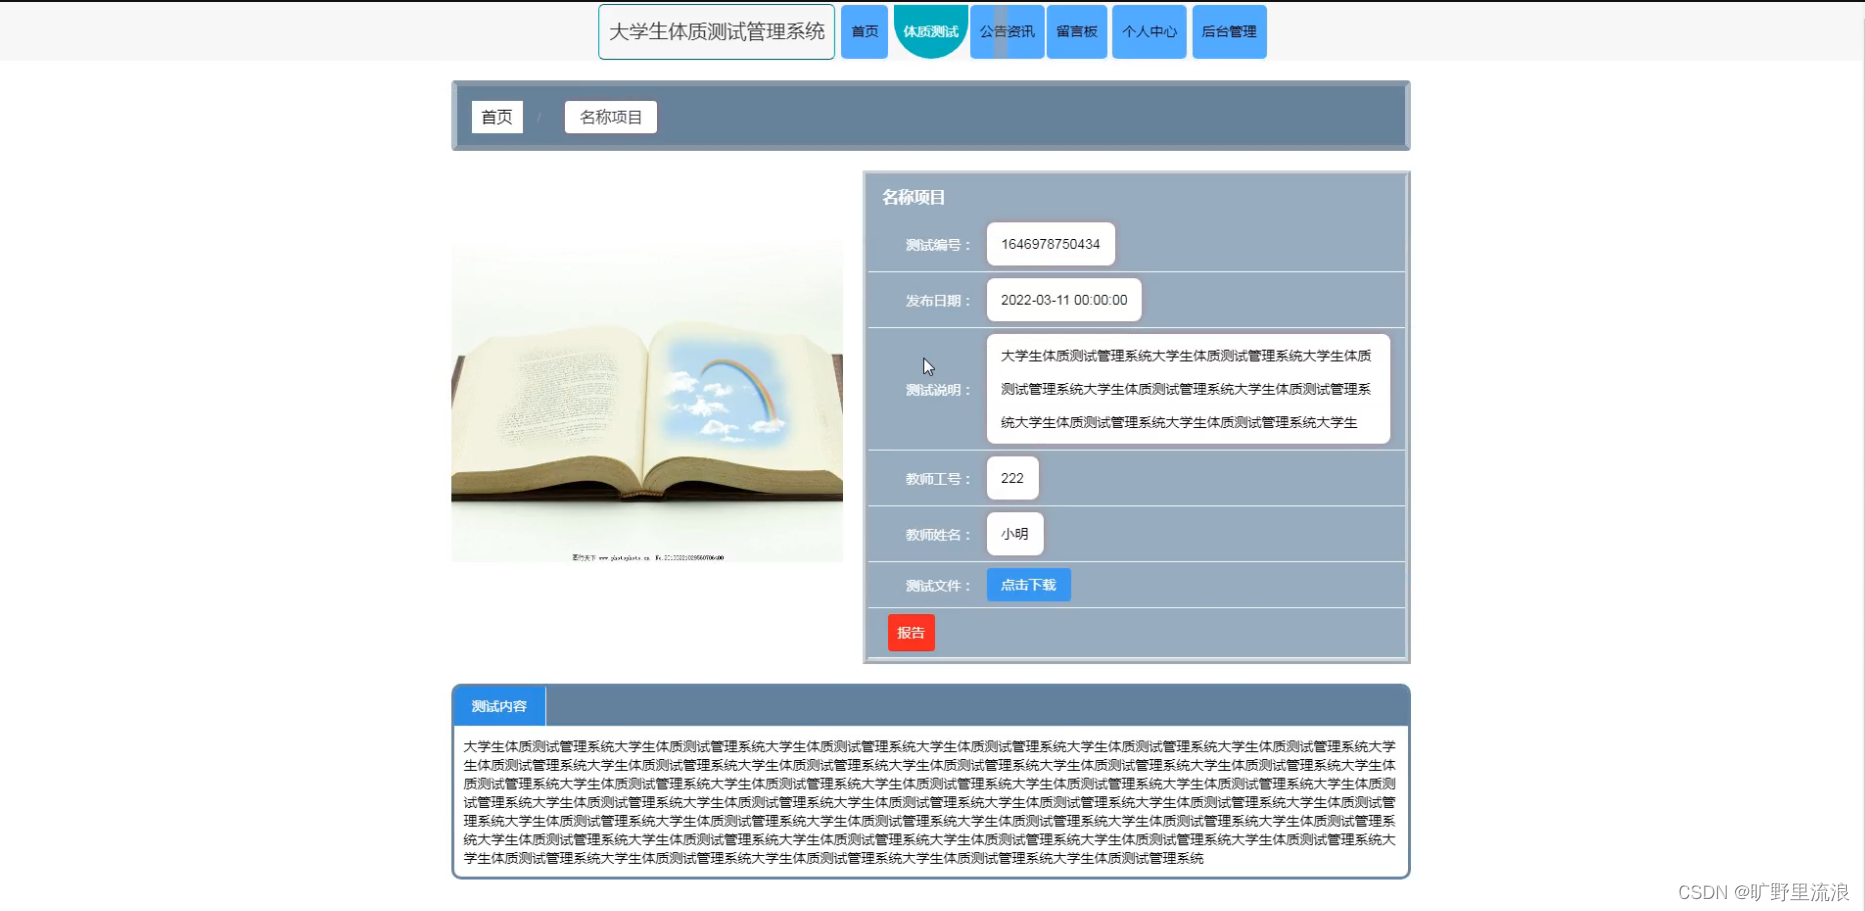This screenshot has width=1865, height=911.
Task: Open the 体质测试 section
Action: click(930, 31)
